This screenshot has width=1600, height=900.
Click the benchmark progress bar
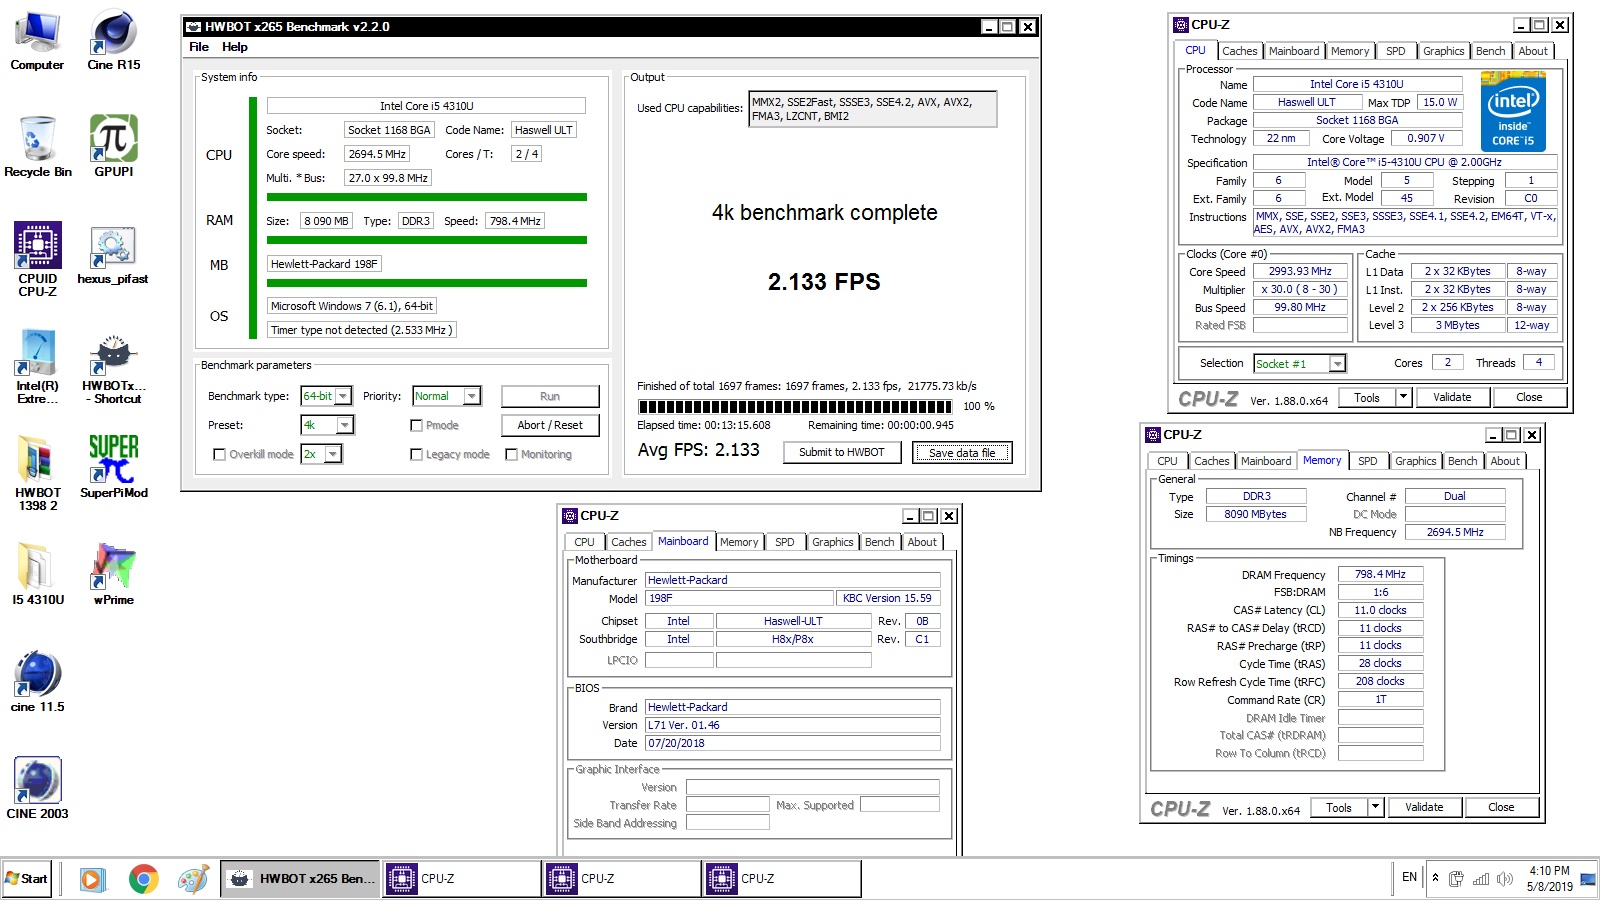[x=795, y=407]
